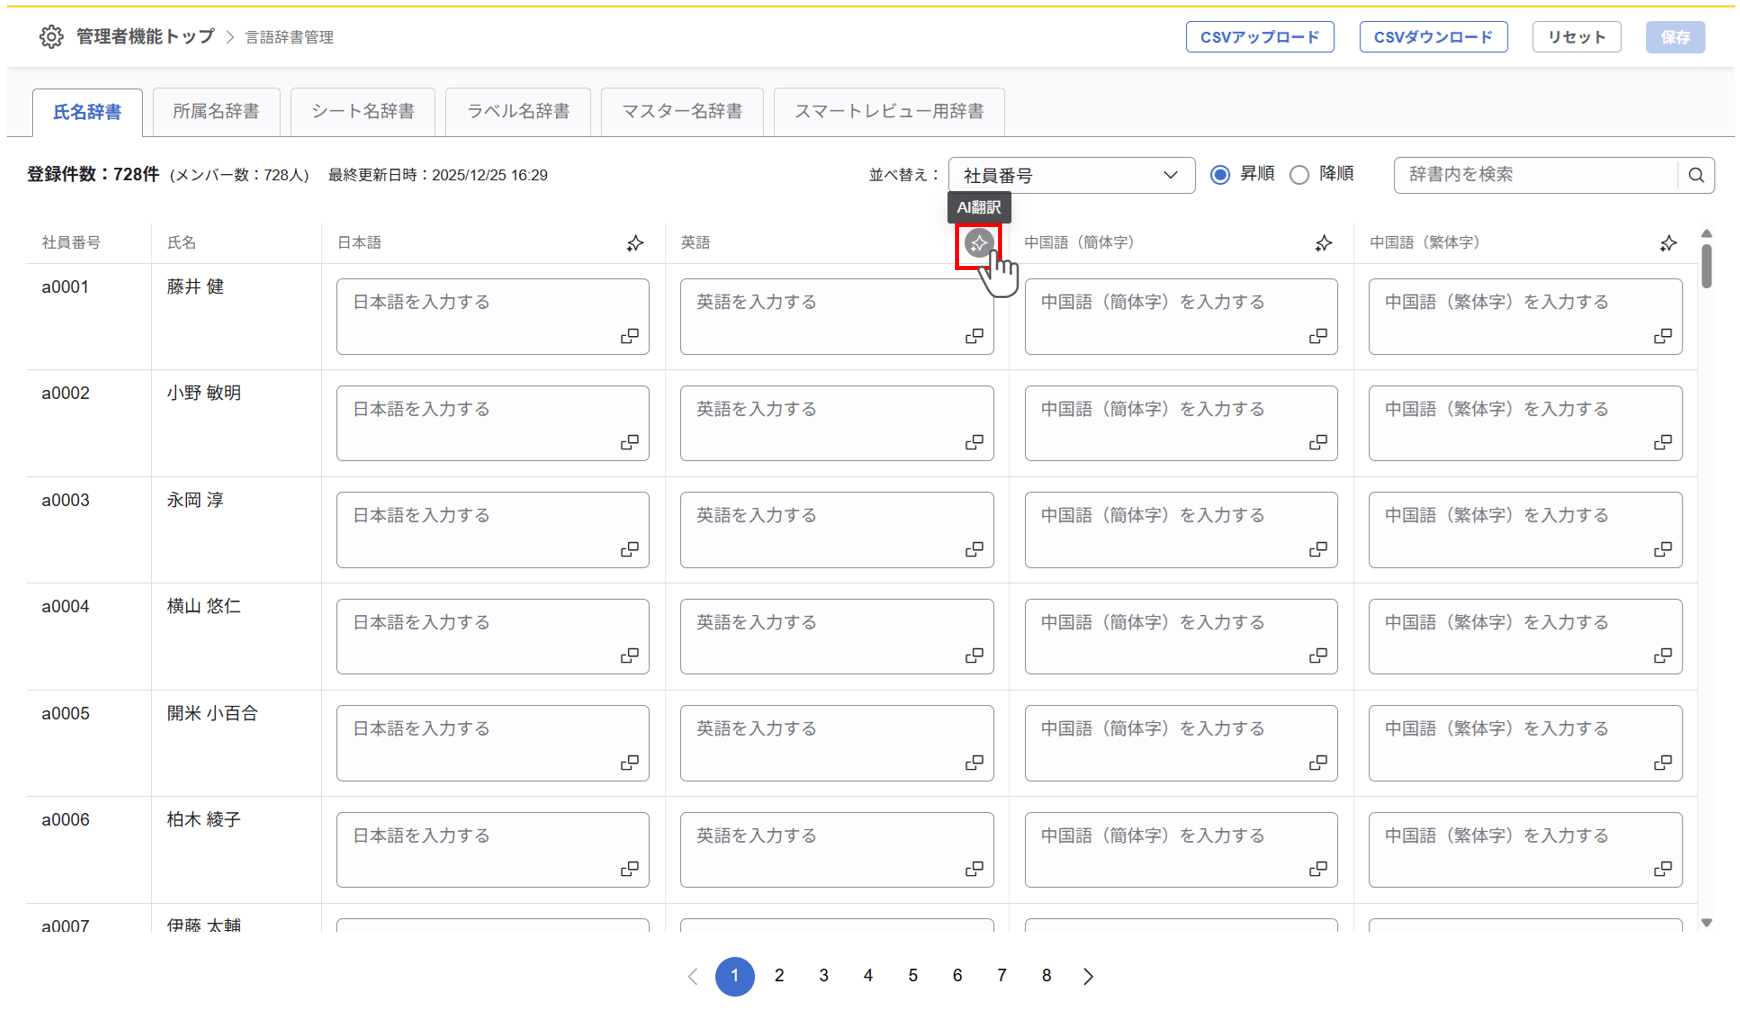Image resolution: width=1740 pixels, height=1011 pixels.
Task: Click AI translate icon in English column header
Action: click(x=978, y=243)
